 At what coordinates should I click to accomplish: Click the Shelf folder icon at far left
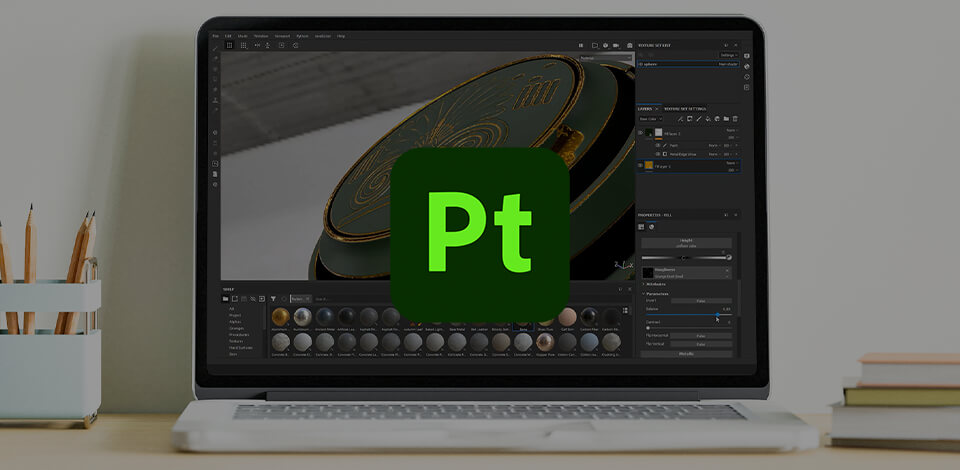point(225,299)
